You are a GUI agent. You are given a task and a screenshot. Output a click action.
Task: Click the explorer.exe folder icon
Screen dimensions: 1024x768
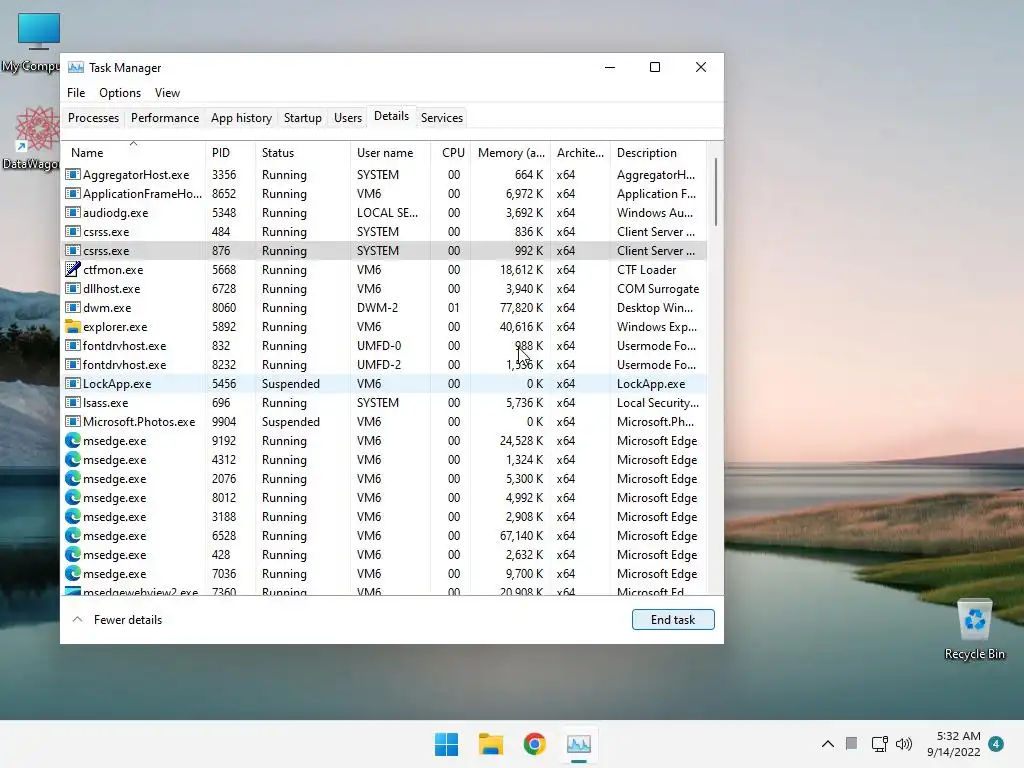click(72, 326)
